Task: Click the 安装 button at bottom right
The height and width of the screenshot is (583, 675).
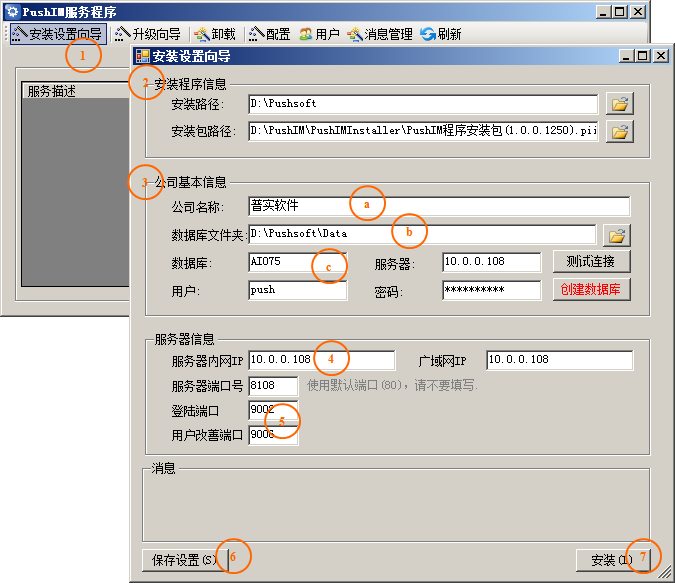Action: pos(608,560)
